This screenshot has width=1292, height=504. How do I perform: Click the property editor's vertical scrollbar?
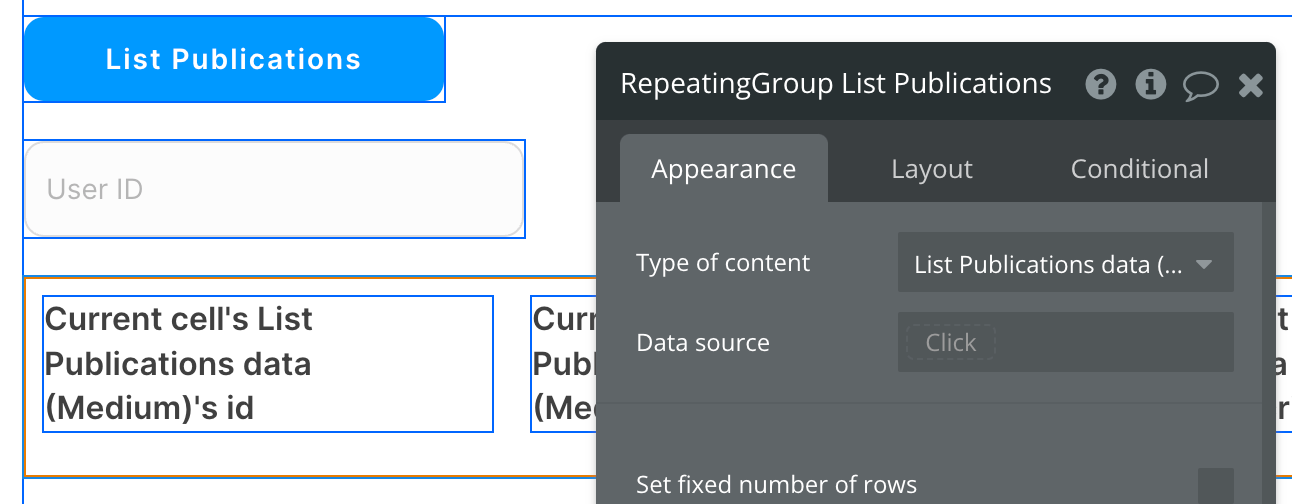[1269, 350]
